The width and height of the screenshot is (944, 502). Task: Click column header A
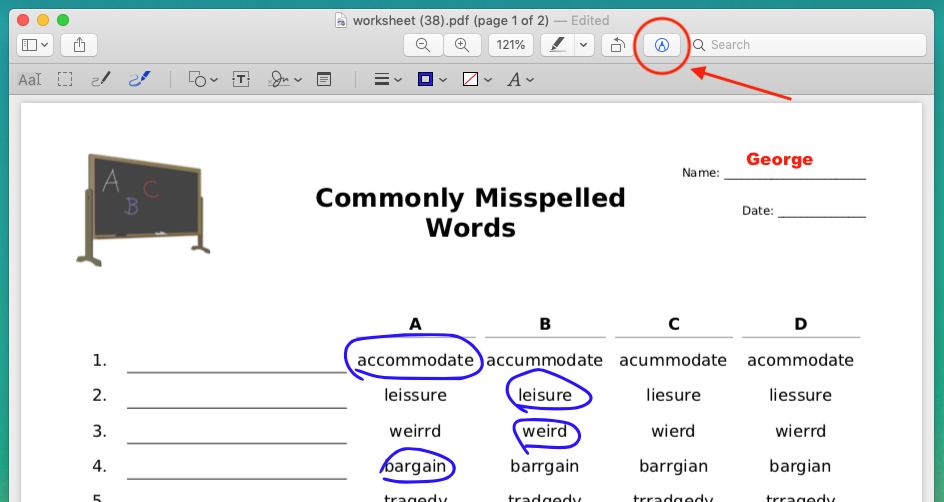tap(415, 324)
